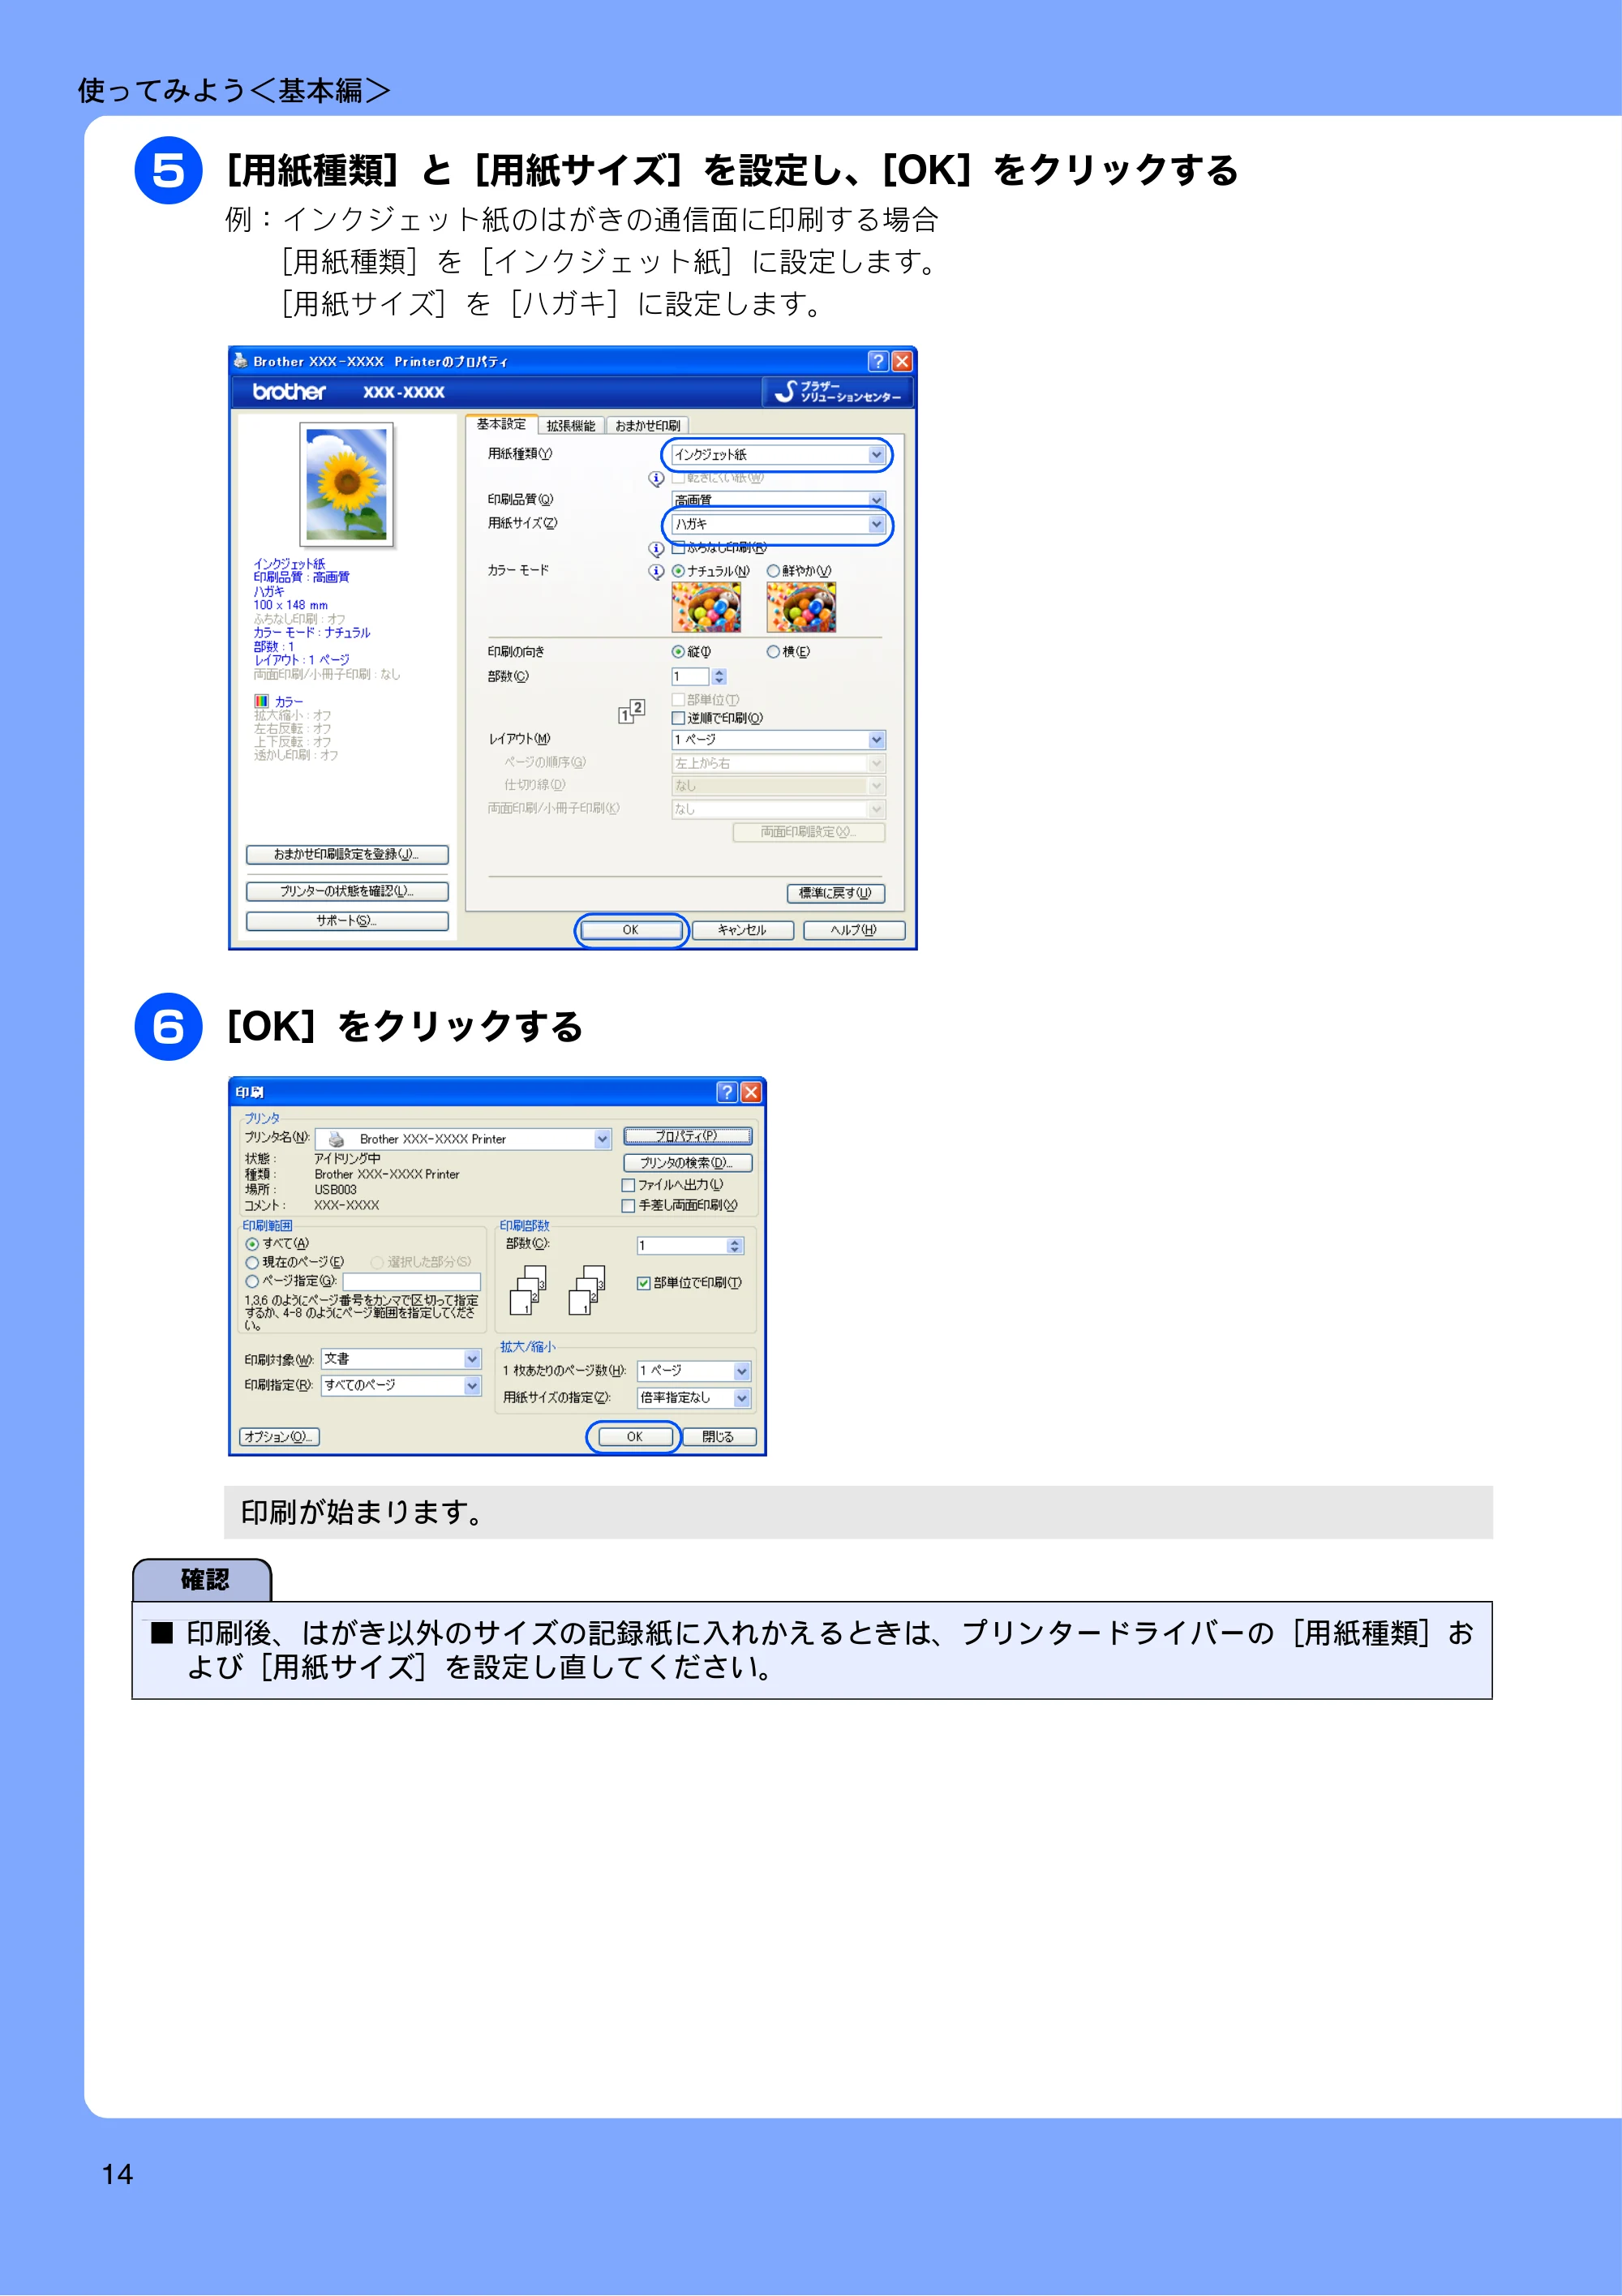Select the ナチュラル color mode radio button
This screenshot has height=2296, width=1622.
(x=678, y=571)
